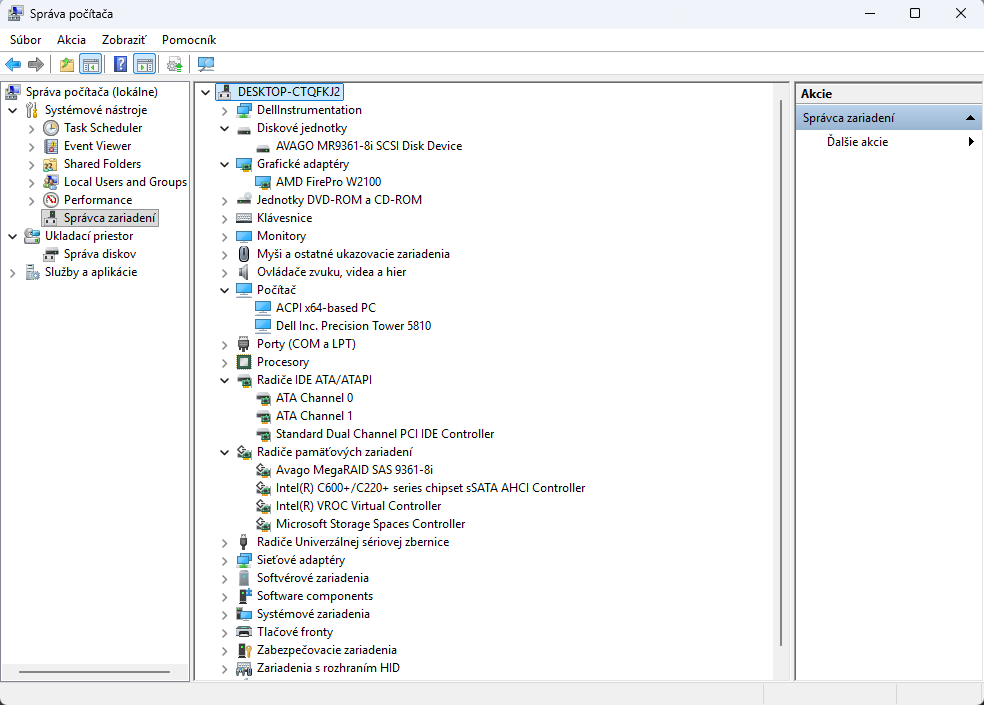This screenshot has height=705, width=984.
Task: Collapse the Diskové jednotky category
Action: coord(223,127)
